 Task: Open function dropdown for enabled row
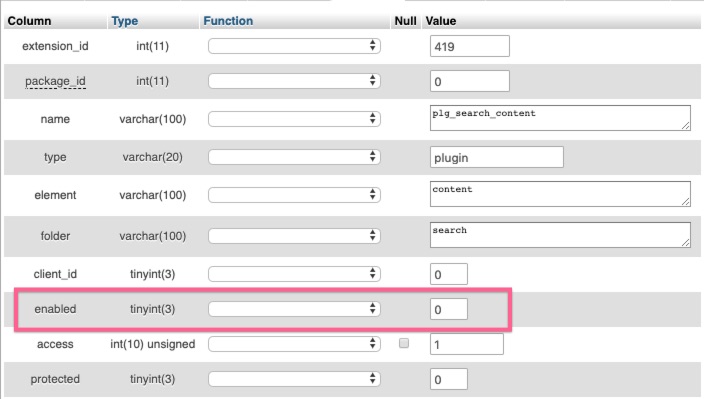point(295,309)
